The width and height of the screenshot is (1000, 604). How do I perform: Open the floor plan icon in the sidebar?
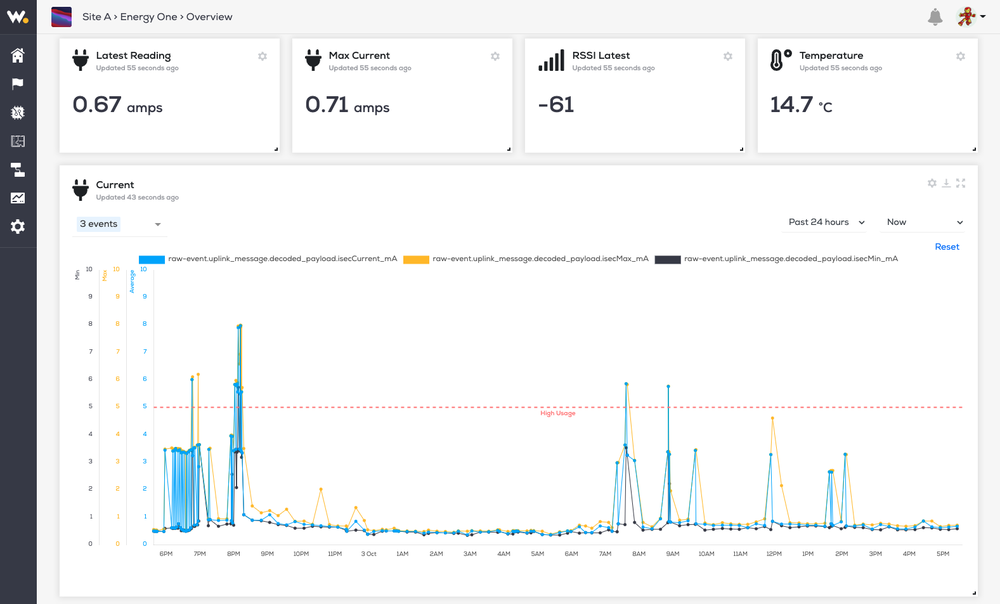coord(18,141)
